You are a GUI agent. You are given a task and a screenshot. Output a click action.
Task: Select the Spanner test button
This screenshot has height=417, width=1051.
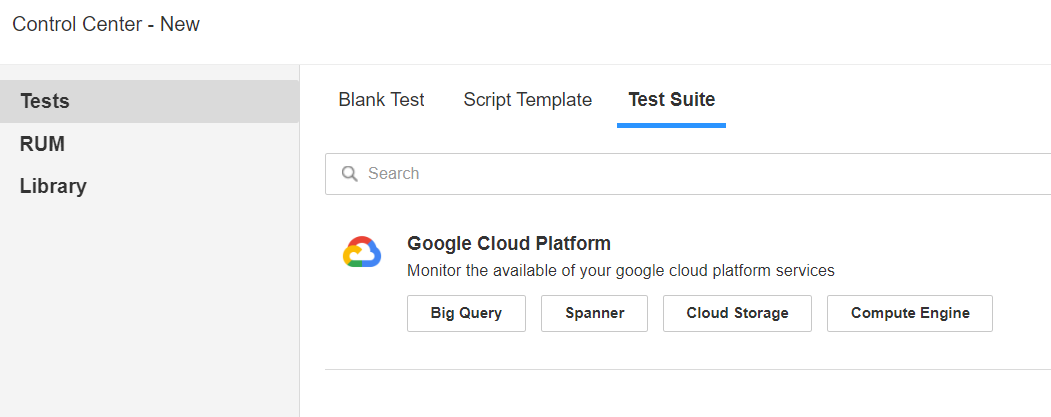[x=595, y=313]
